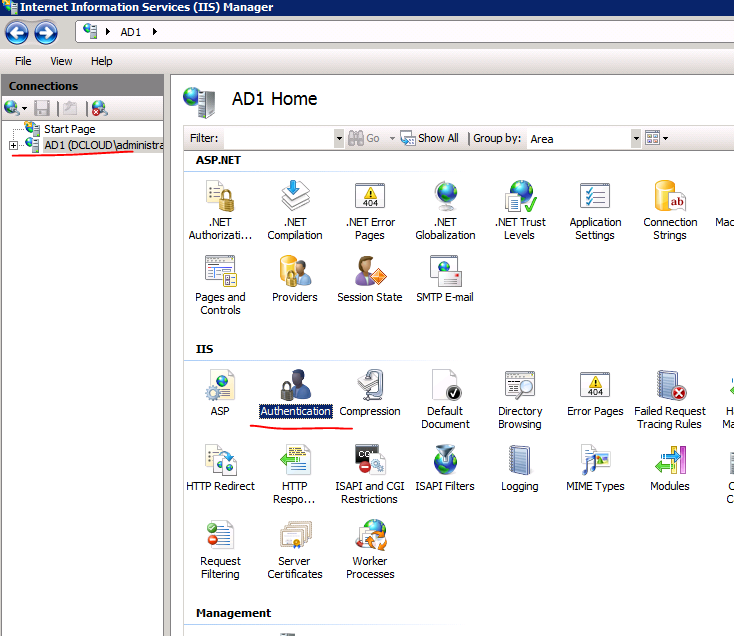This screenshot has height=636, width=734.
Task: Open HTTP Redirect
Action: 220,468
